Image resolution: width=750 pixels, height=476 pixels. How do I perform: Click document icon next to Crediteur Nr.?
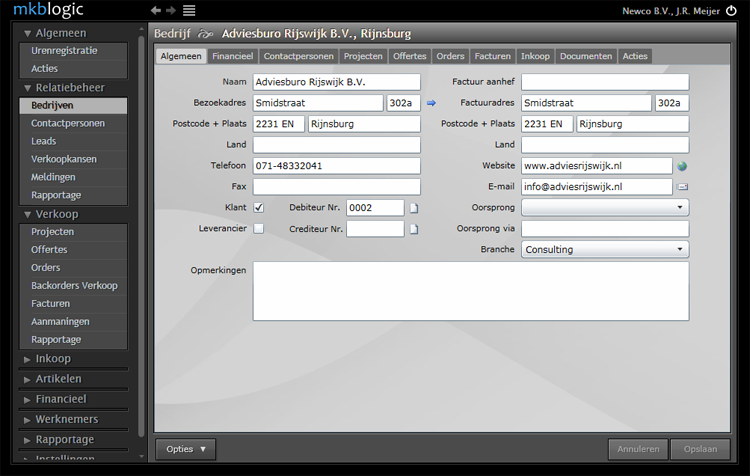pyautogui.click(x=413, y=229)
